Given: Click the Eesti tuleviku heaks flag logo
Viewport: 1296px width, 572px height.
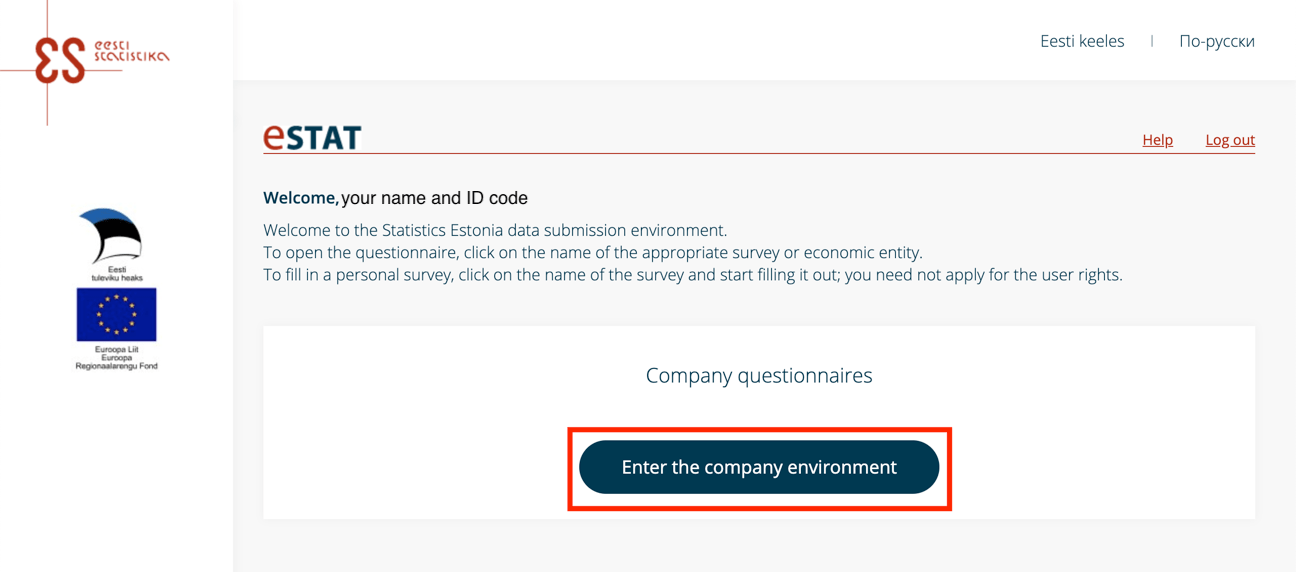Looking at the screenshot, I should 112,235.
